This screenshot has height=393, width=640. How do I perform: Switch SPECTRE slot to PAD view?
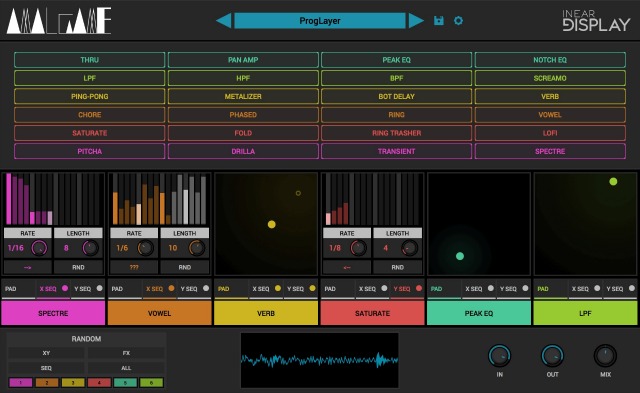tap(19, 289)
